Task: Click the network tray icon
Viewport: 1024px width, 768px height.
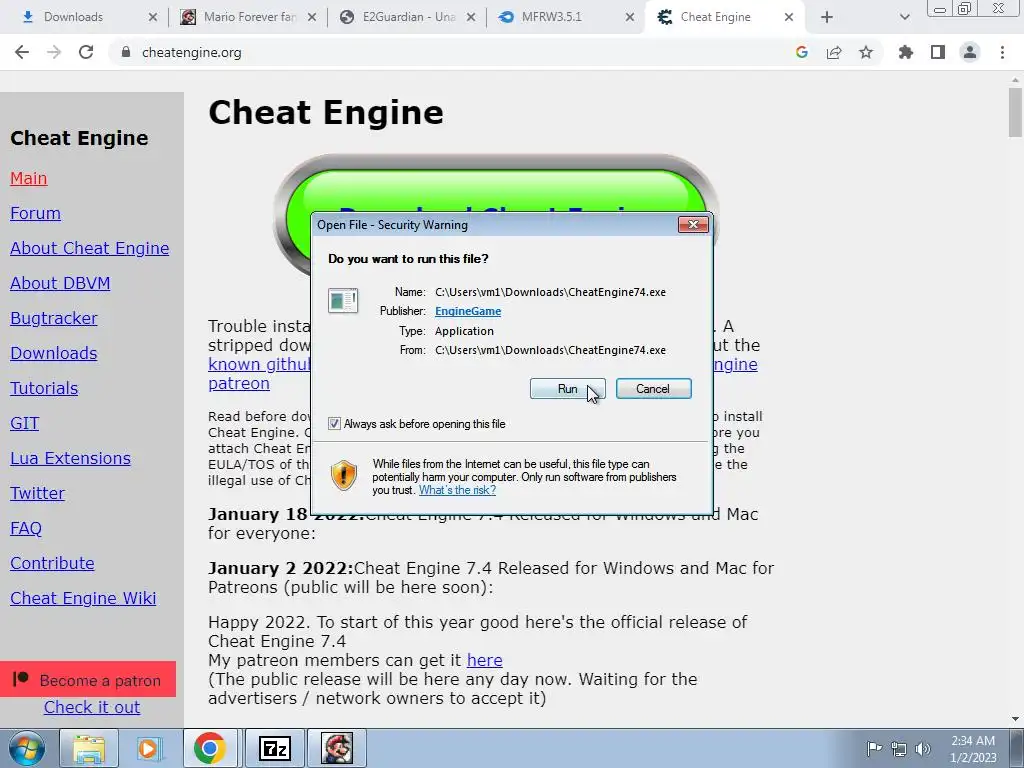Action: pyautogui.click(x=899, y=749)
